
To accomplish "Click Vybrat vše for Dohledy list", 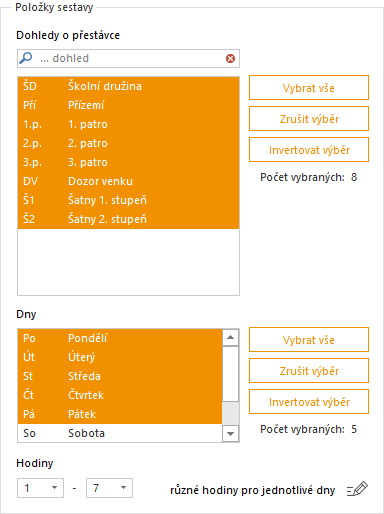I will pos(309,88).
